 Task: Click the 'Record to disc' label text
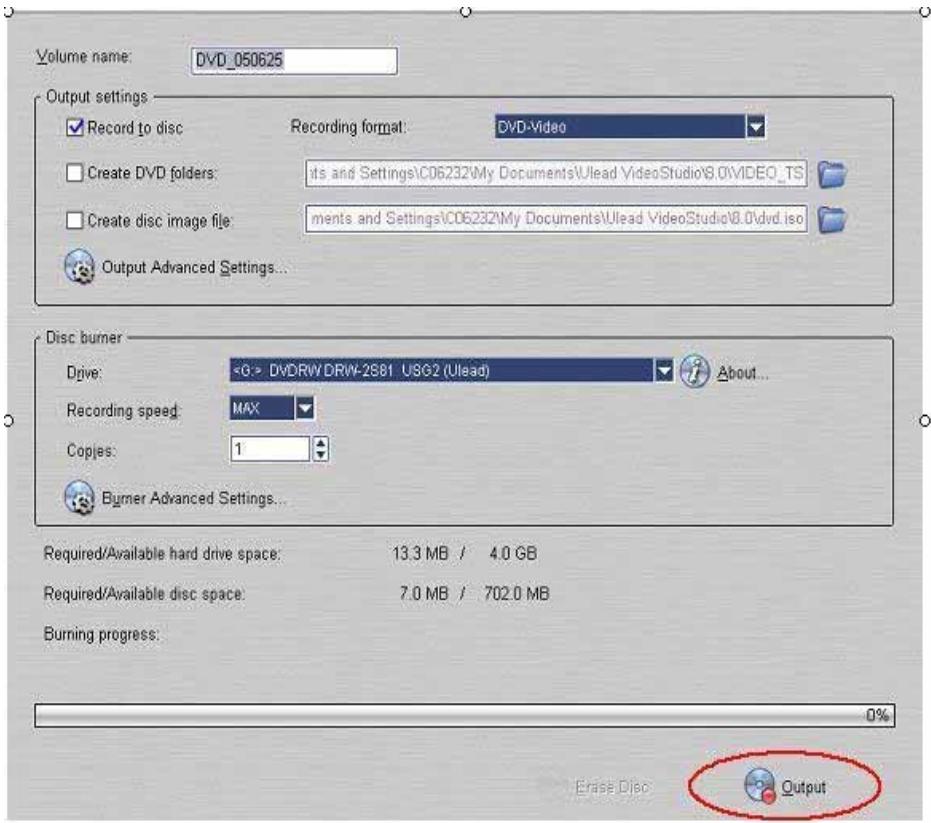pyautogui.click(x=135, y=128)
